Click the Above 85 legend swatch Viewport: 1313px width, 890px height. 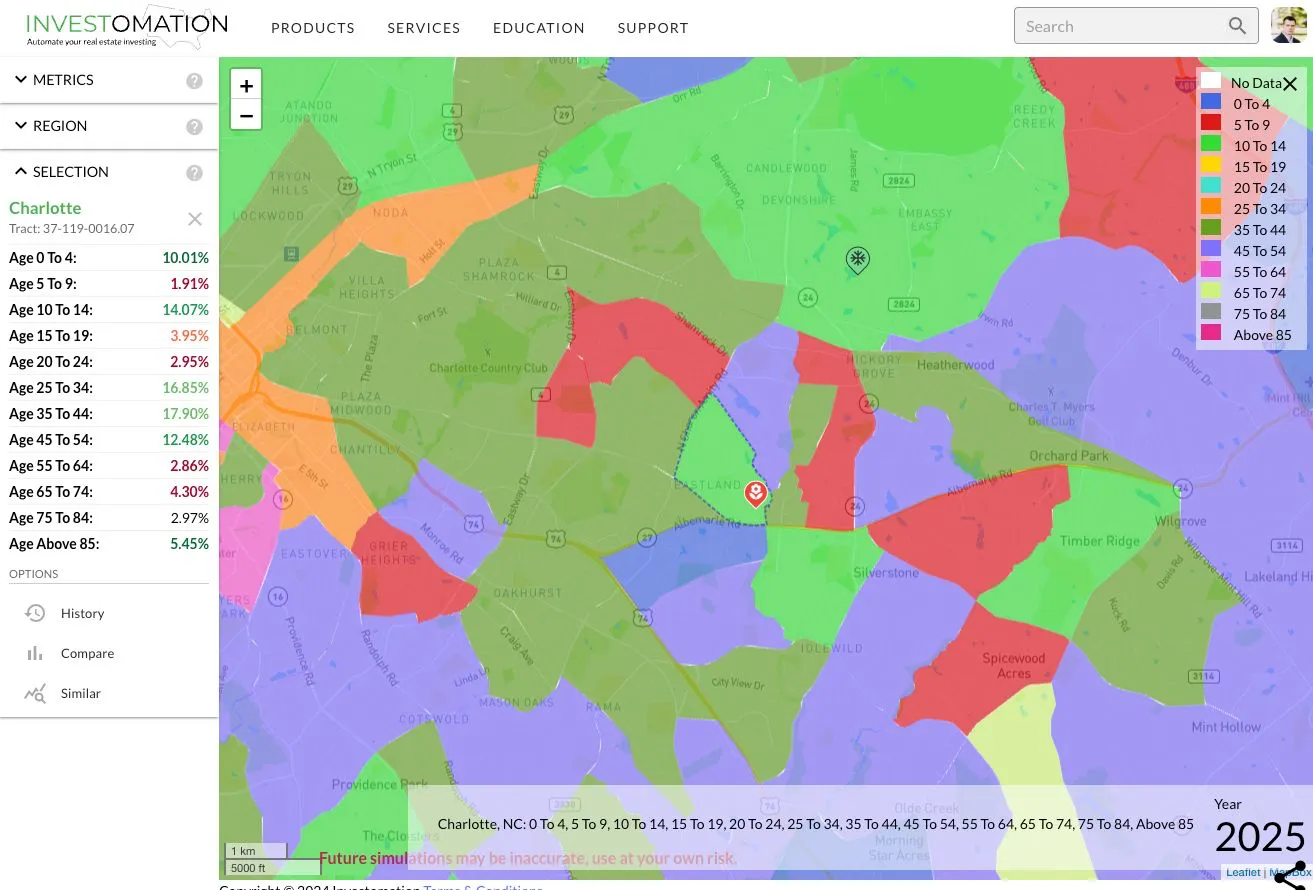point(1211,333)
